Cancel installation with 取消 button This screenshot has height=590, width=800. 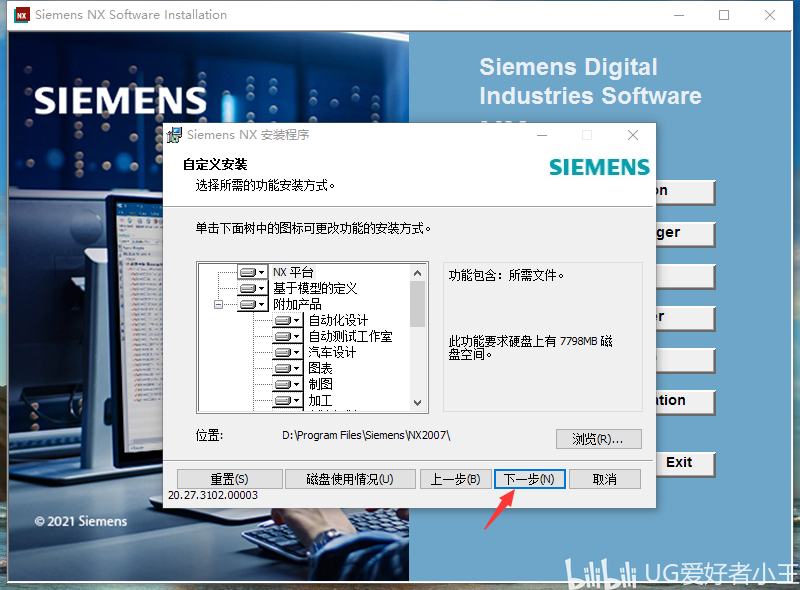coord(605,479)
